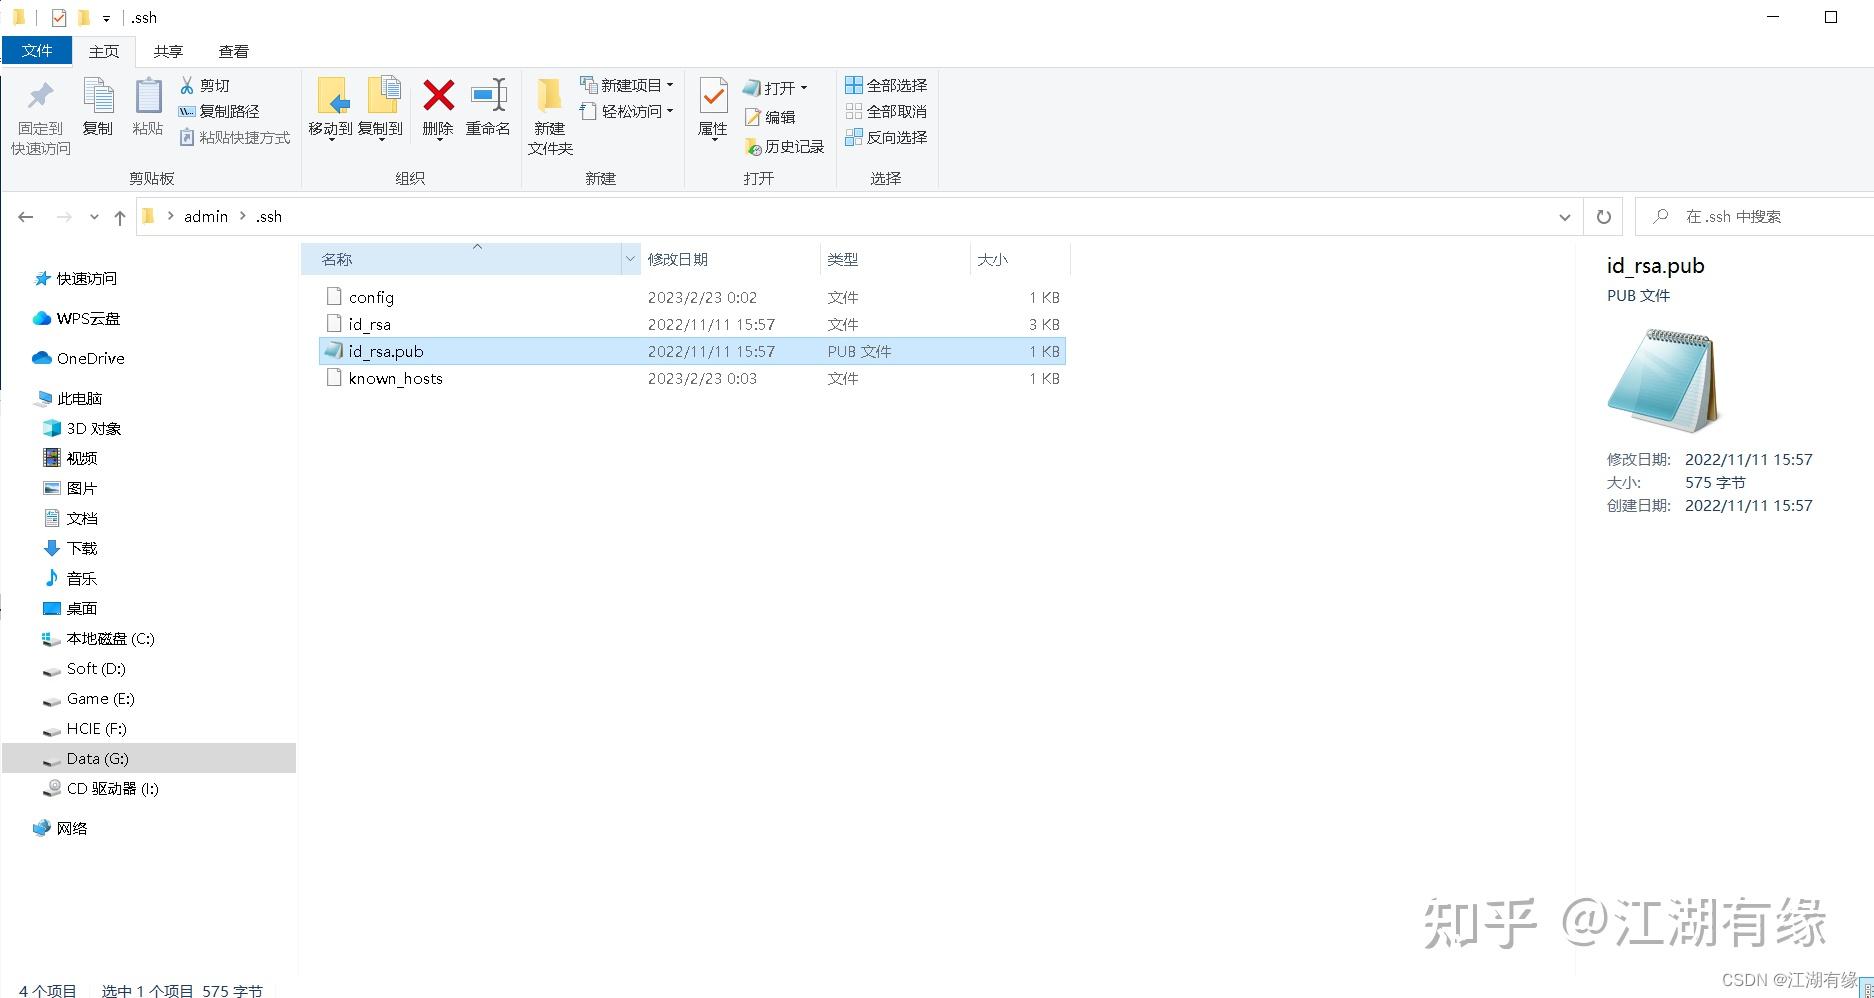Open the Easy access (轻松访问) dropdown
The image size is (1874, 998).
click(x=627, y=111)
